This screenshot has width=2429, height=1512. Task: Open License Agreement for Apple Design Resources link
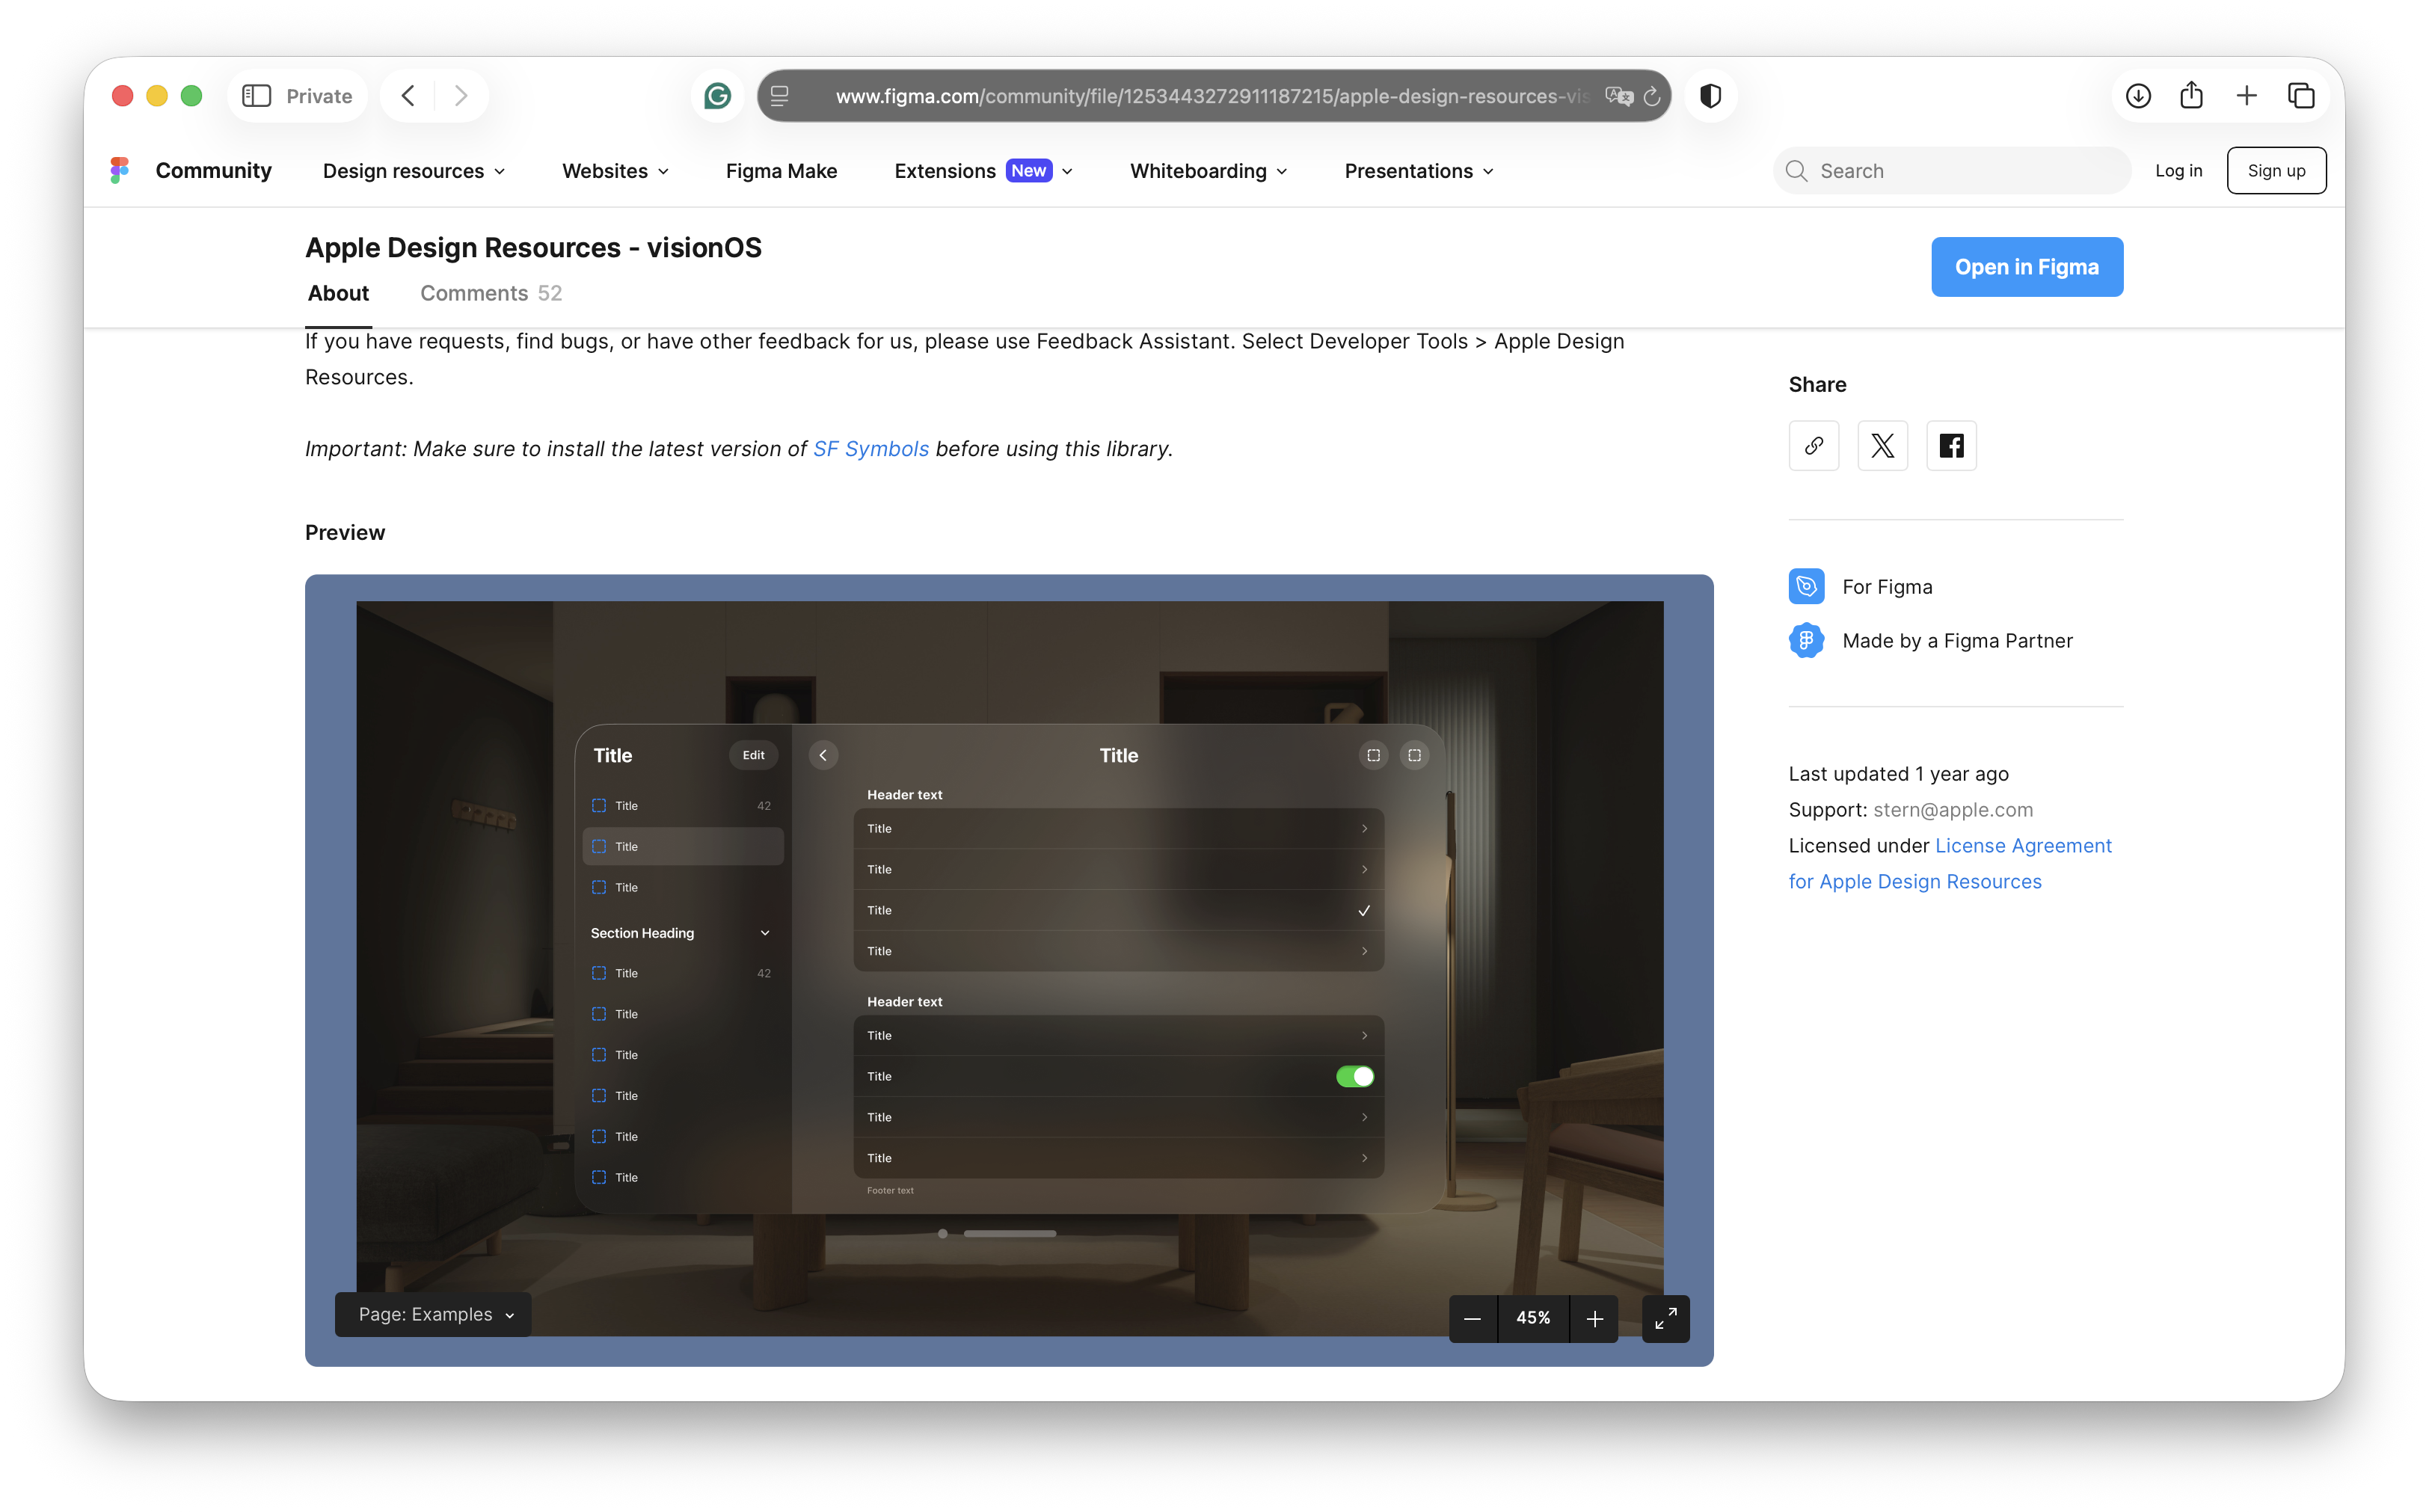point(1950,864)
